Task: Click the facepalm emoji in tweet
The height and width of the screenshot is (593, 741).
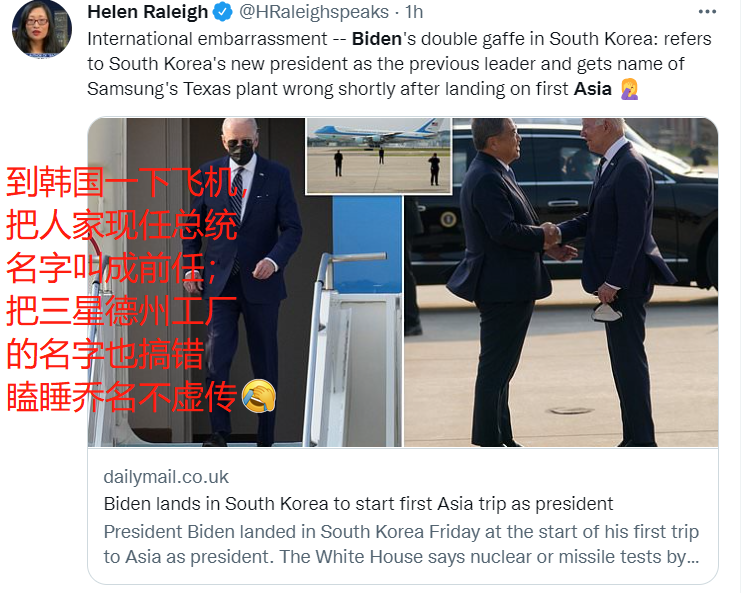Action: tap(630, 89)
